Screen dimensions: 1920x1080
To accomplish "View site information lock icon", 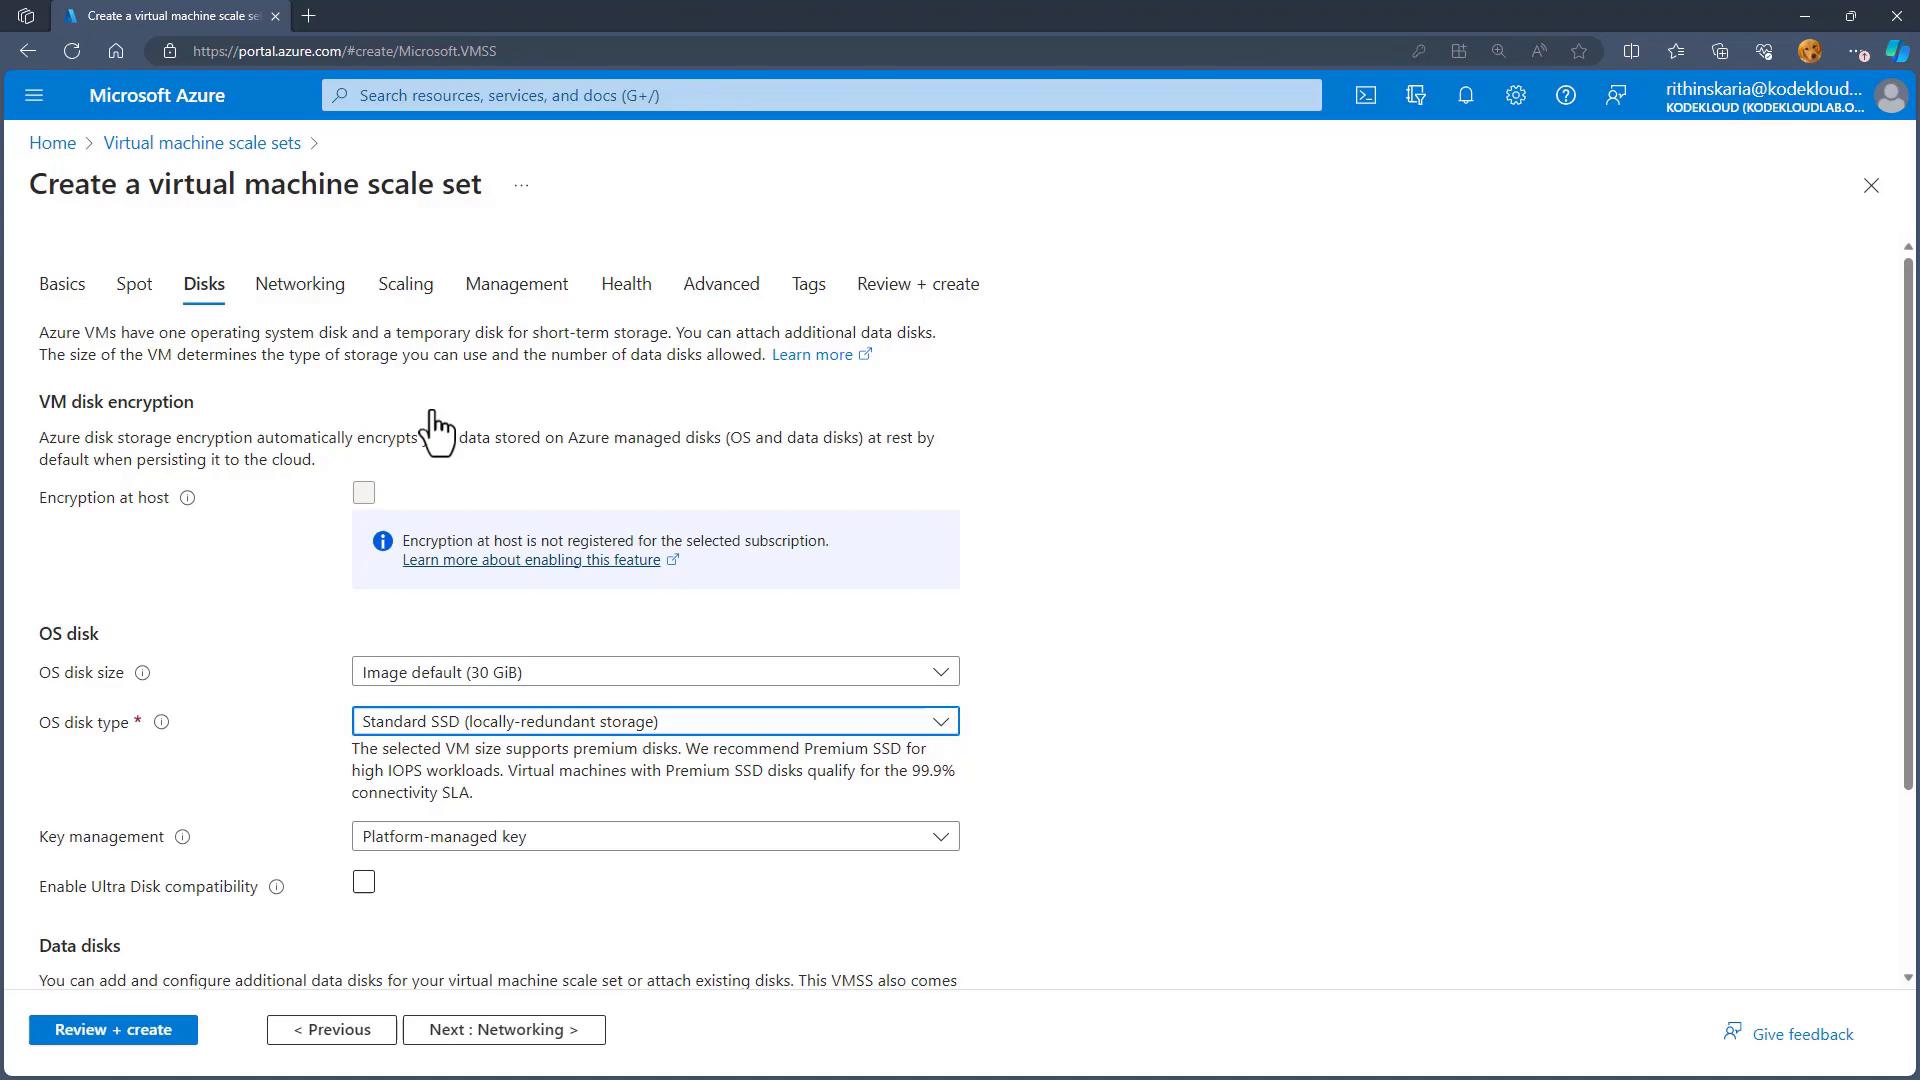I will 170,51.
